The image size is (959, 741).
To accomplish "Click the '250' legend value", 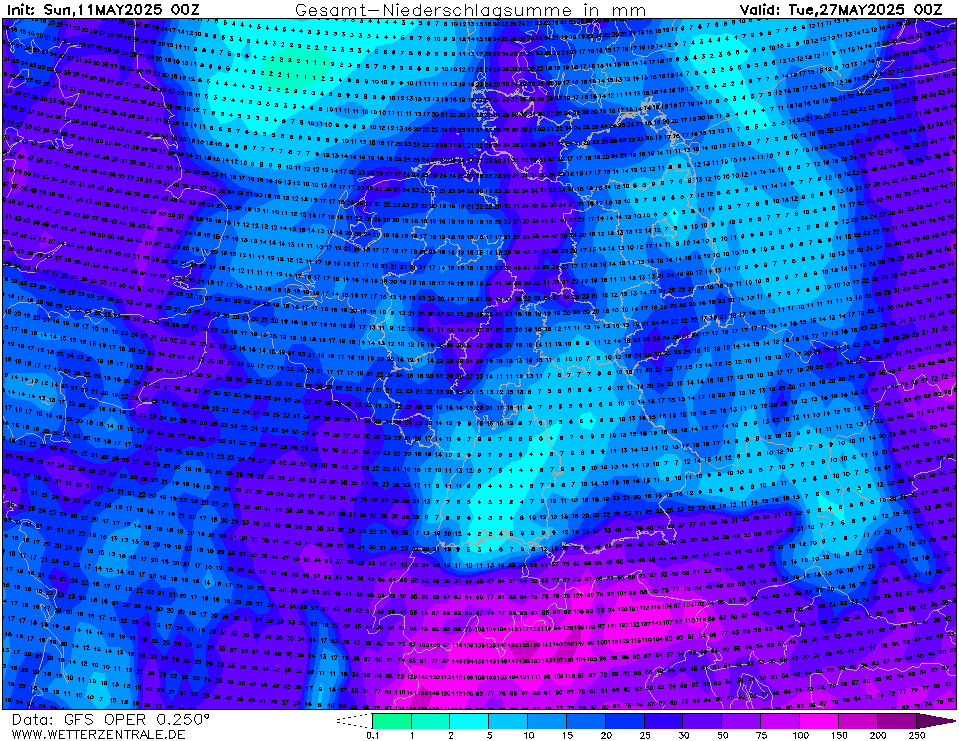I will (x=916, y=735).
